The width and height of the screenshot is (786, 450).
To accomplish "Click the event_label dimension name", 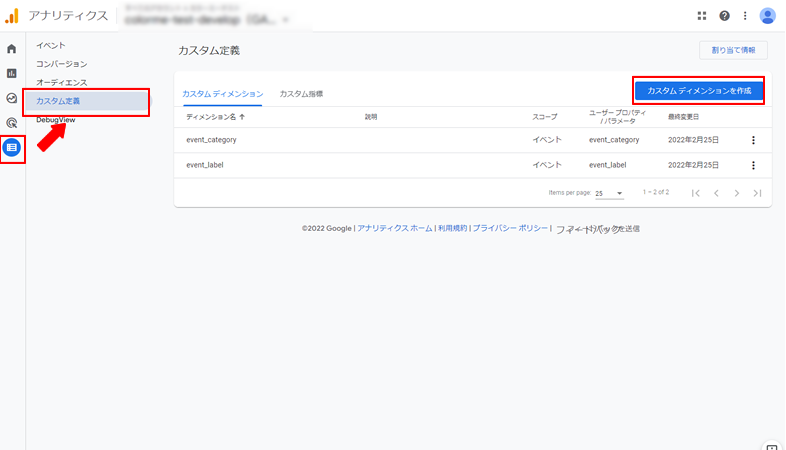I will click(x=205, y=165).
